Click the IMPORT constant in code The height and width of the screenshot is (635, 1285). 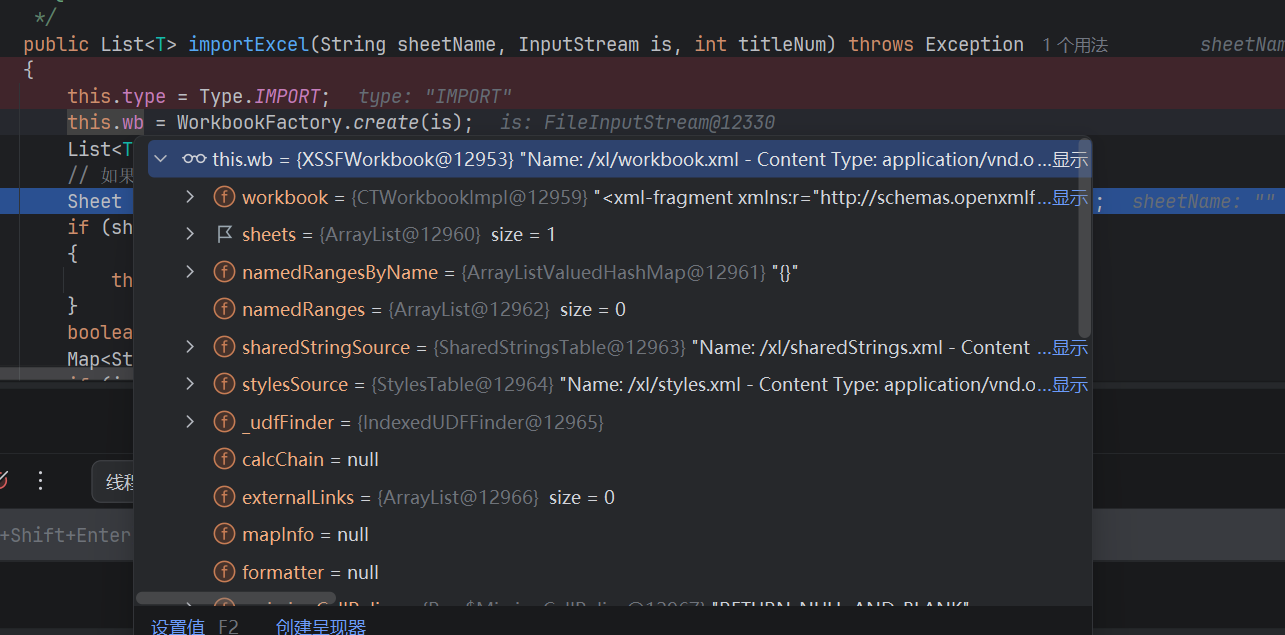287,96
